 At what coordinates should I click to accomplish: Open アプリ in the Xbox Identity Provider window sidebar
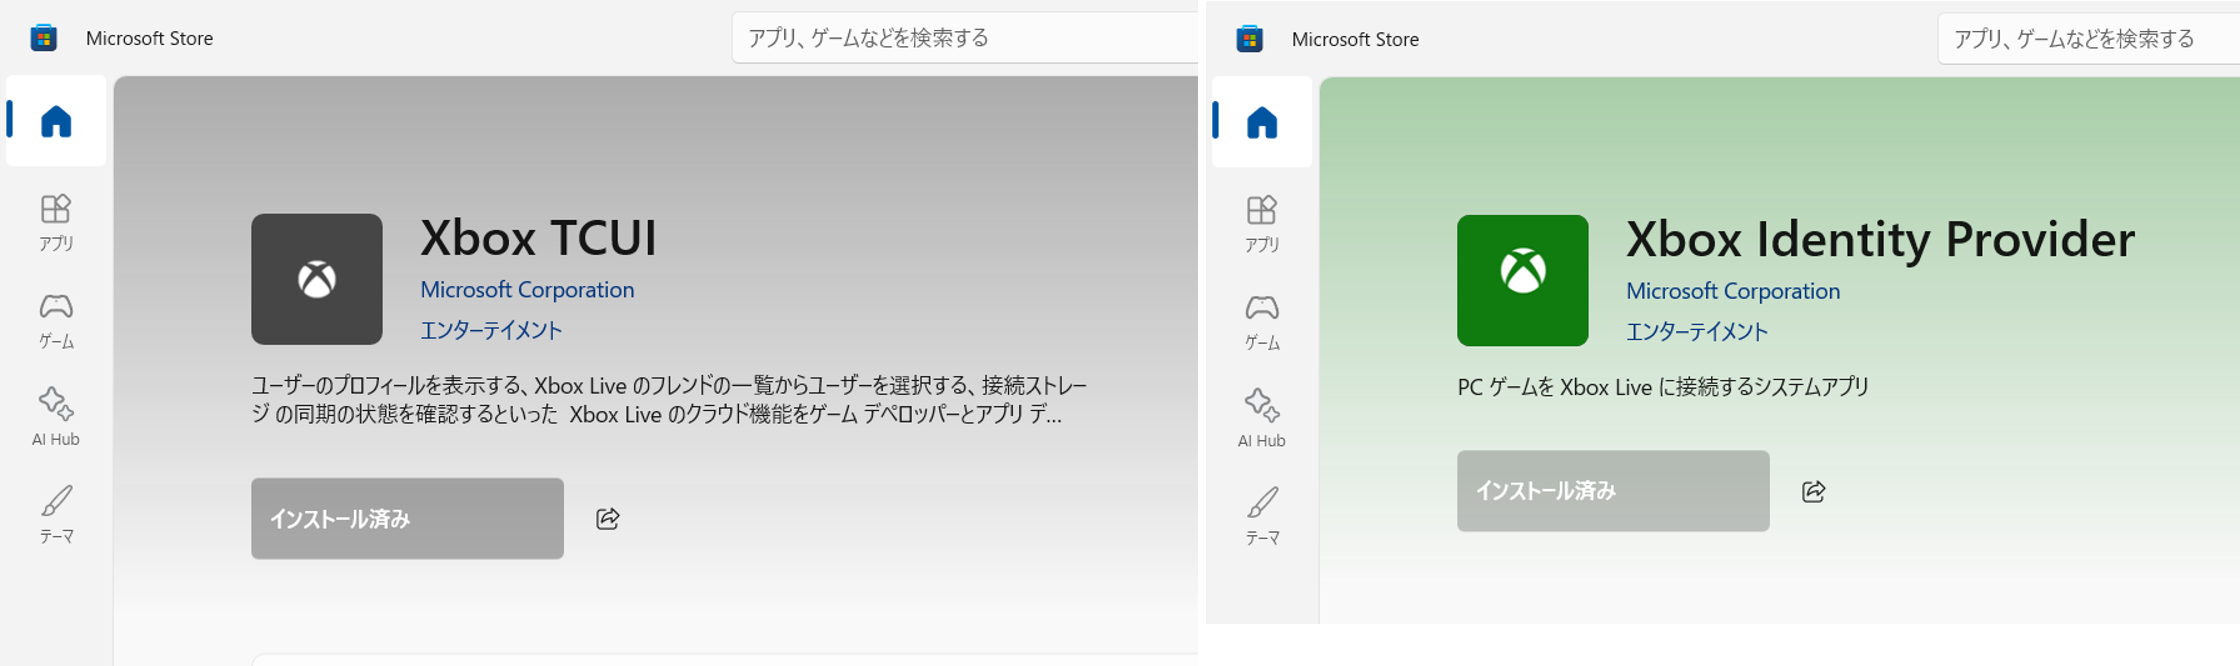pos(1262,223)
